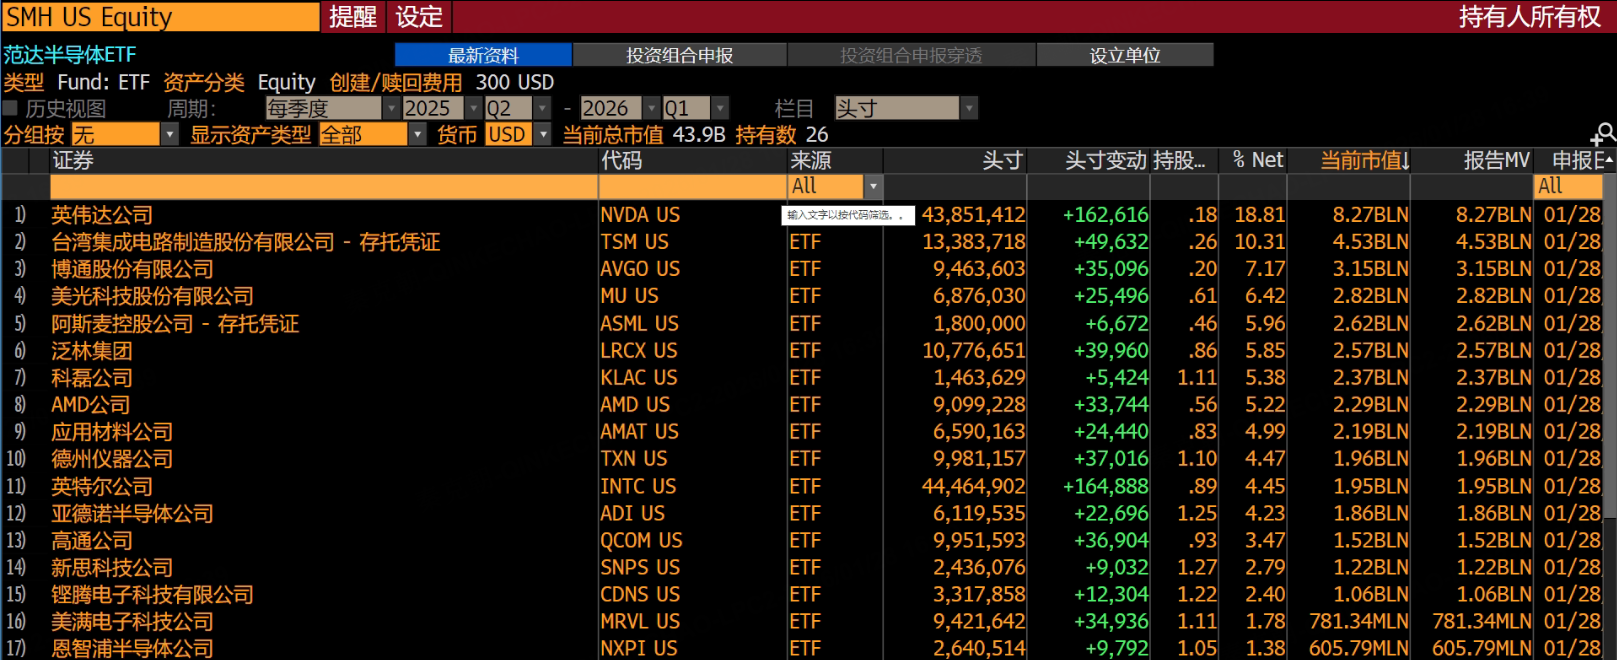Image resolution: width=1617 pixels, height=660 pixels.
Task: Click the MRVL US ticker cell
Action: [x=640, y=621]
